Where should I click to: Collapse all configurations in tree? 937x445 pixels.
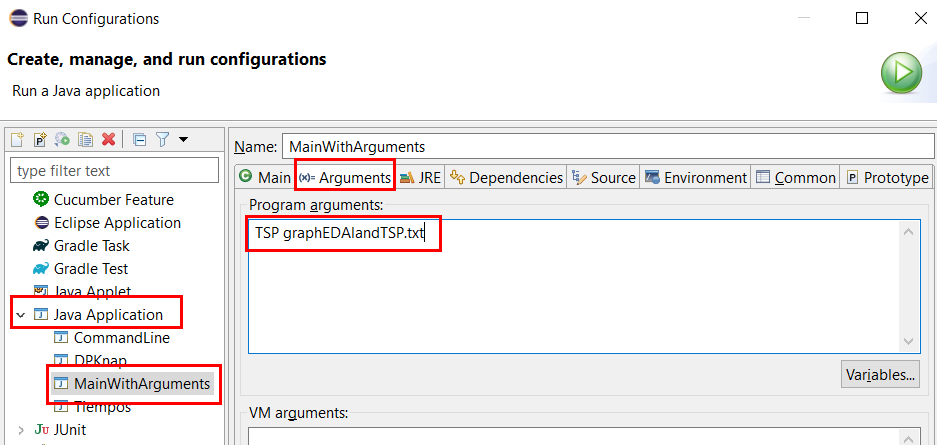pyautogui.click(x=139, y=140)
